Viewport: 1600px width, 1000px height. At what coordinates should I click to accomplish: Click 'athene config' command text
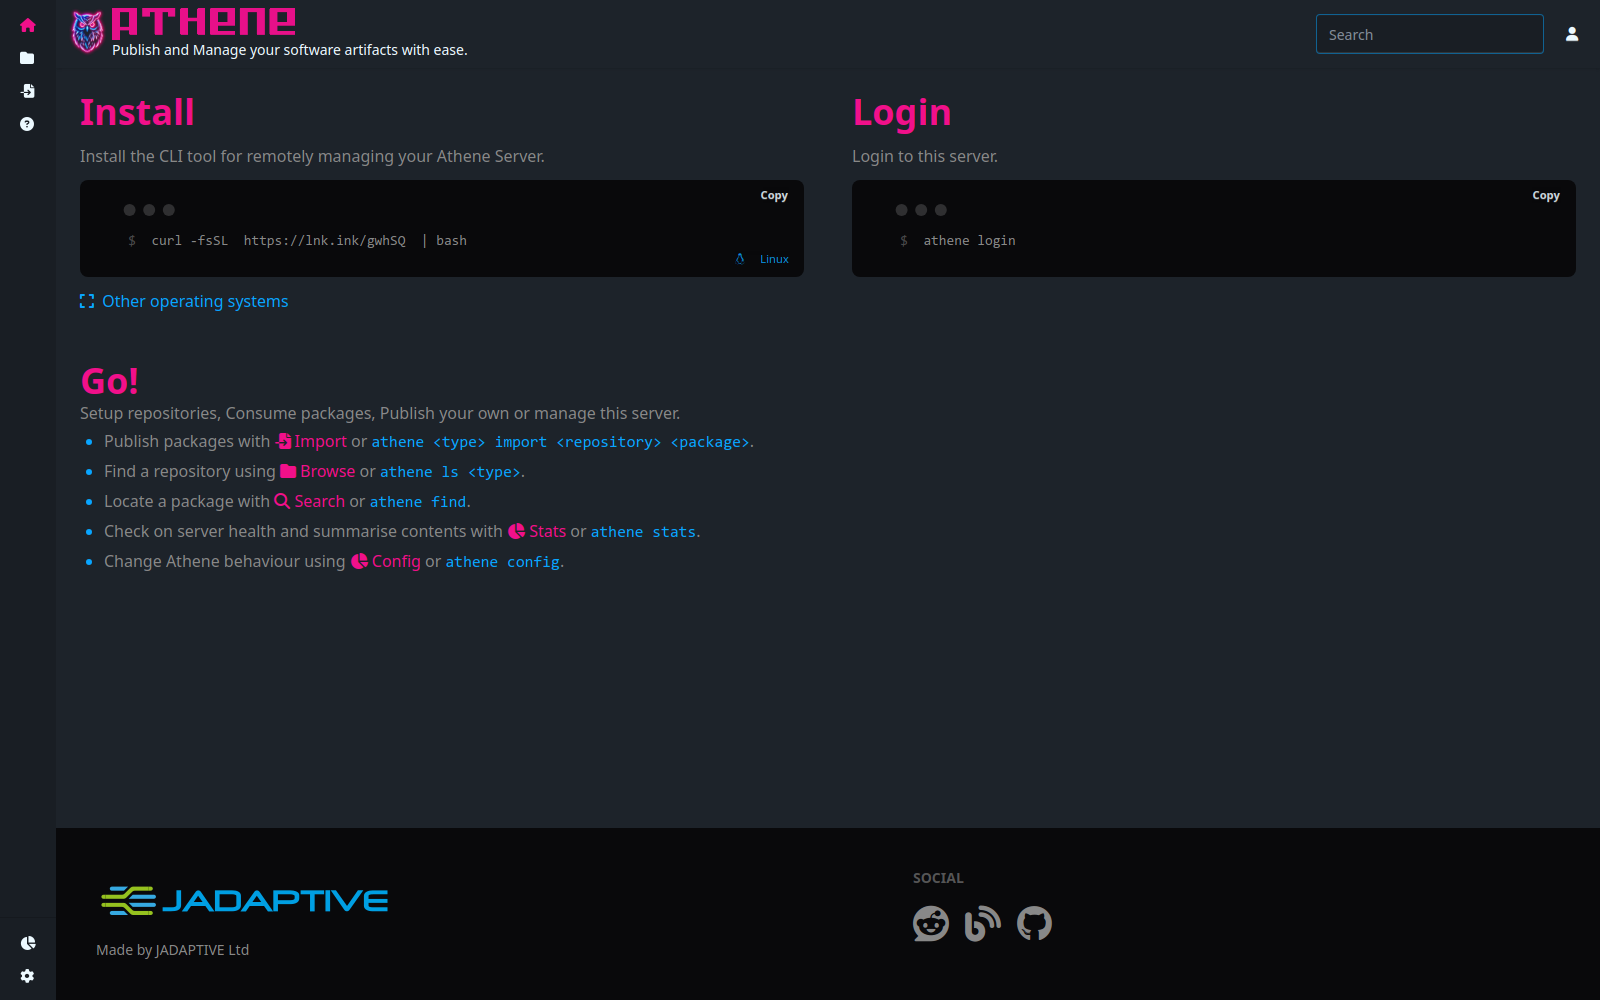502,562
